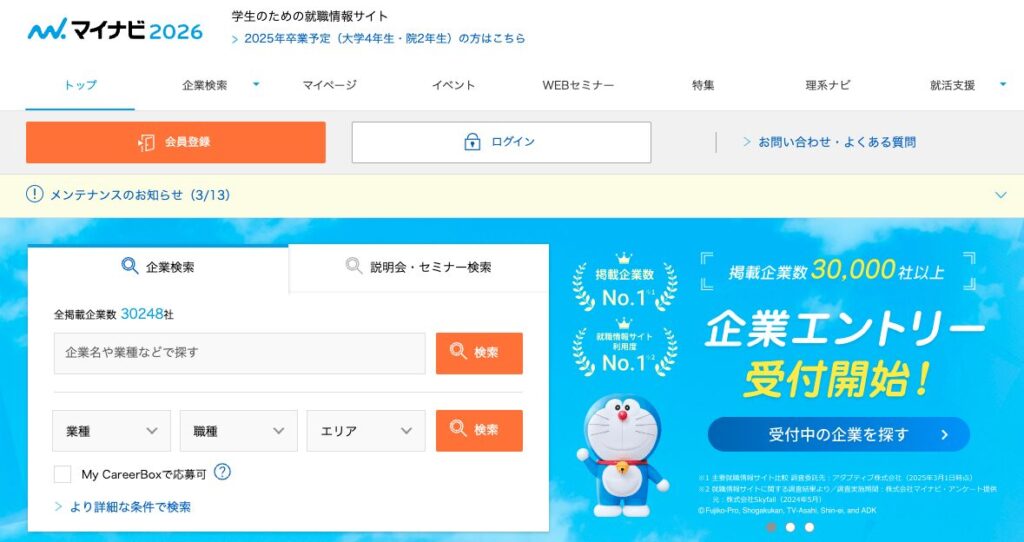
Task: Click the 30248社 company count text
Action: pos(147,314)
